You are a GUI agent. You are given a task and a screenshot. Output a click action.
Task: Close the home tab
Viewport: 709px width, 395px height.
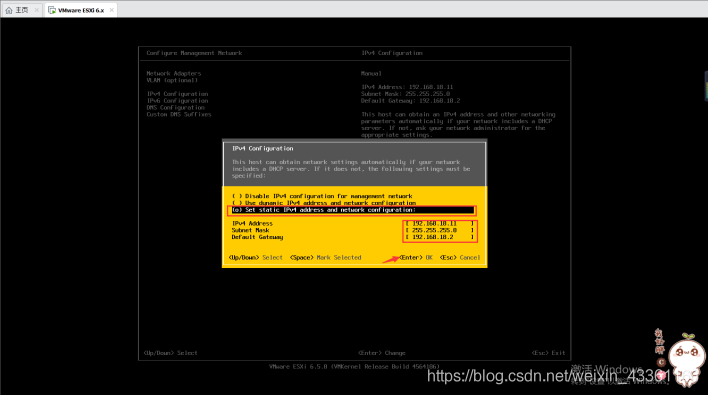click(37, 10)
